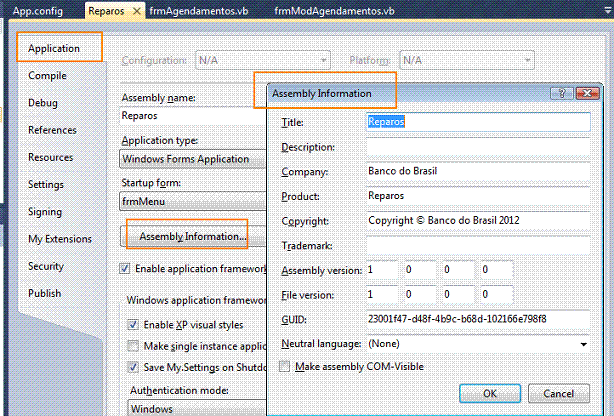
Task: Open the Publish page
Action: click(44, 293)
